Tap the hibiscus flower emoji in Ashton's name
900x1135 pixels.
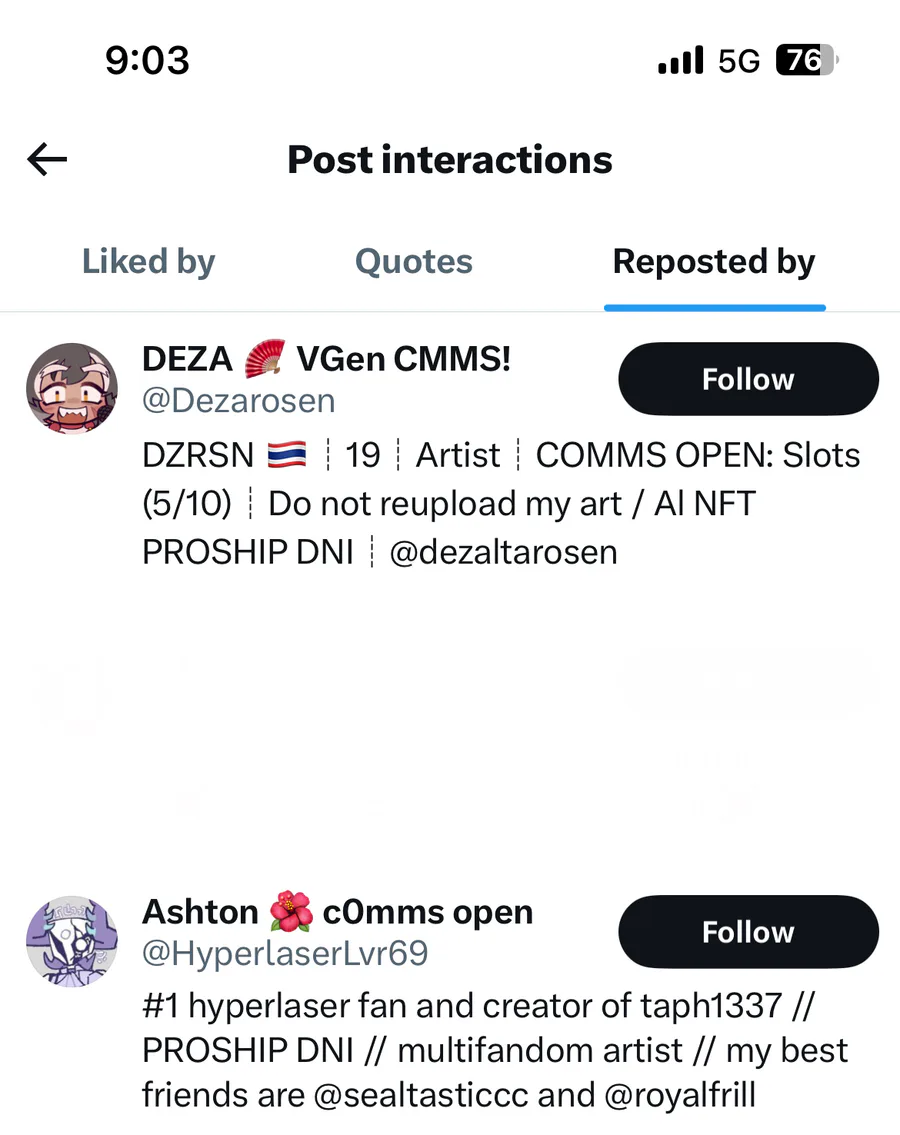coord(290,912)
